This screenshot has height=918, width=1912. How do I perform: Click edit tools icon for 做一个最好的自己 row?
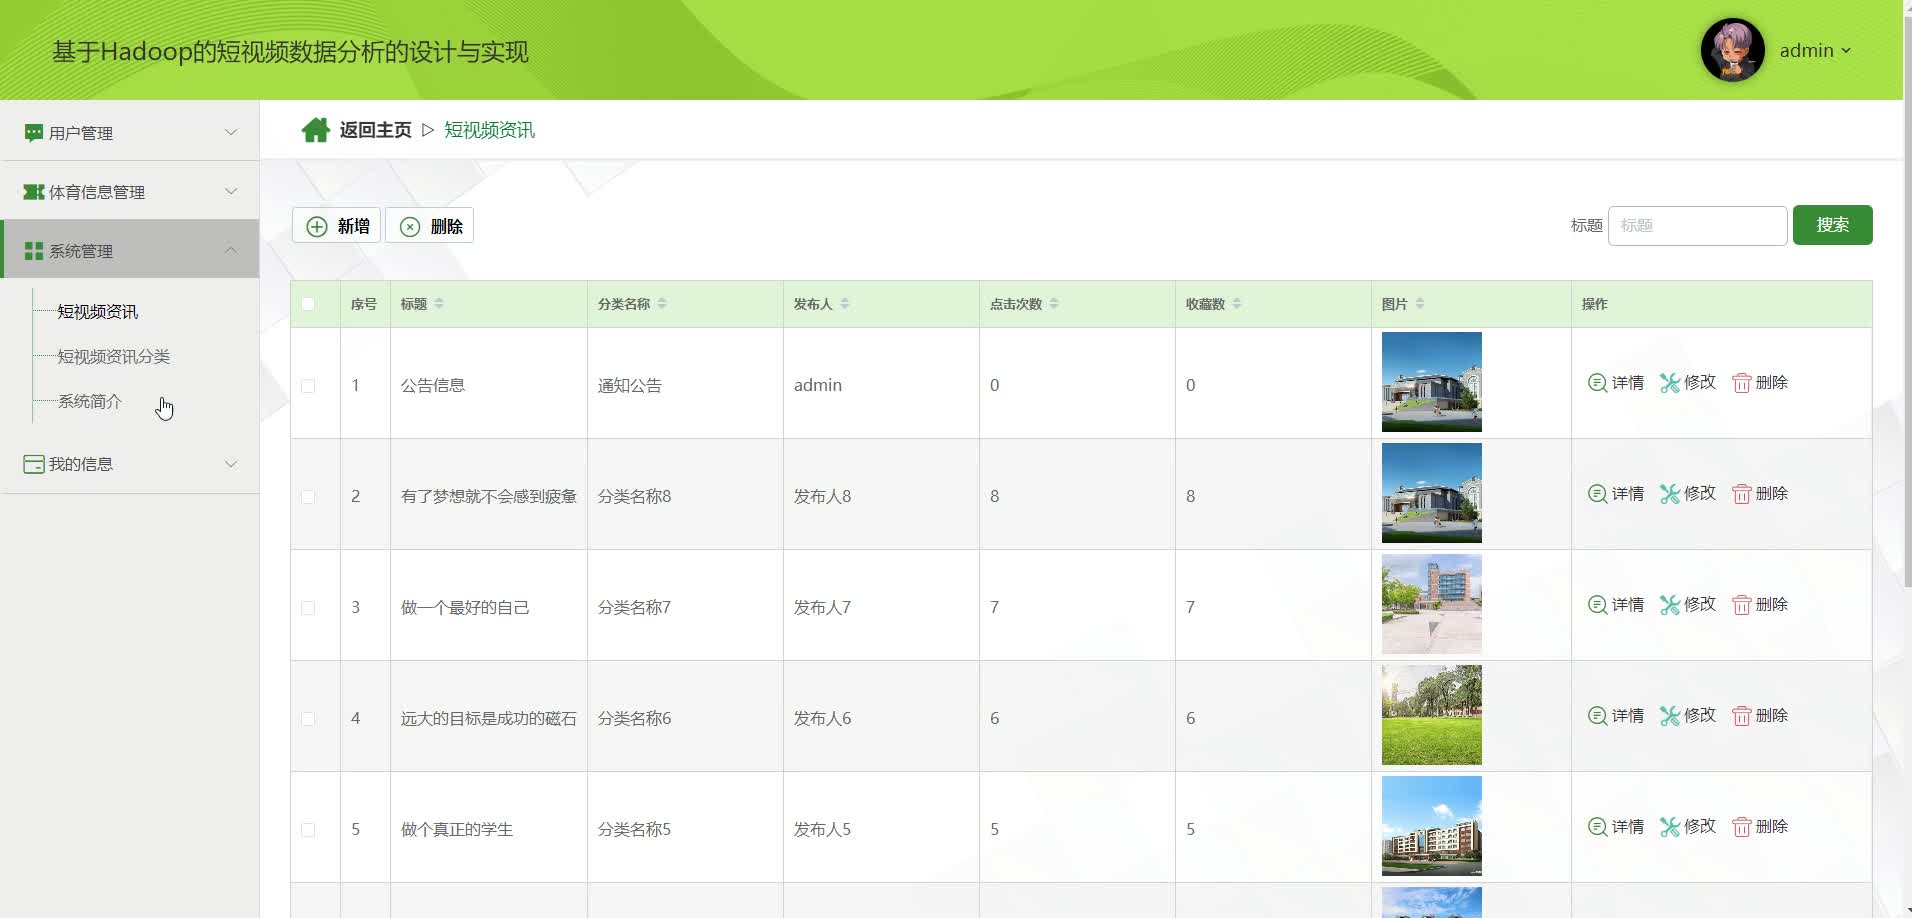click(x=1669, y=604)
